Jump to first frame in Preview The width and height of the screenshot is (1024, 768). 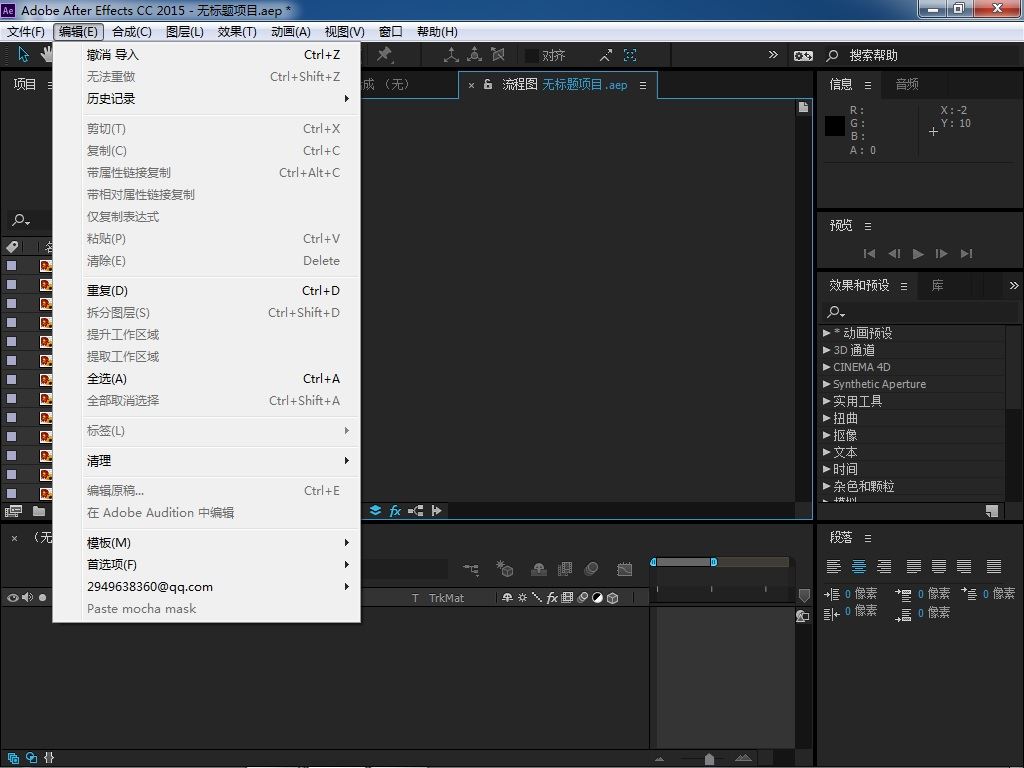point(869,254)
